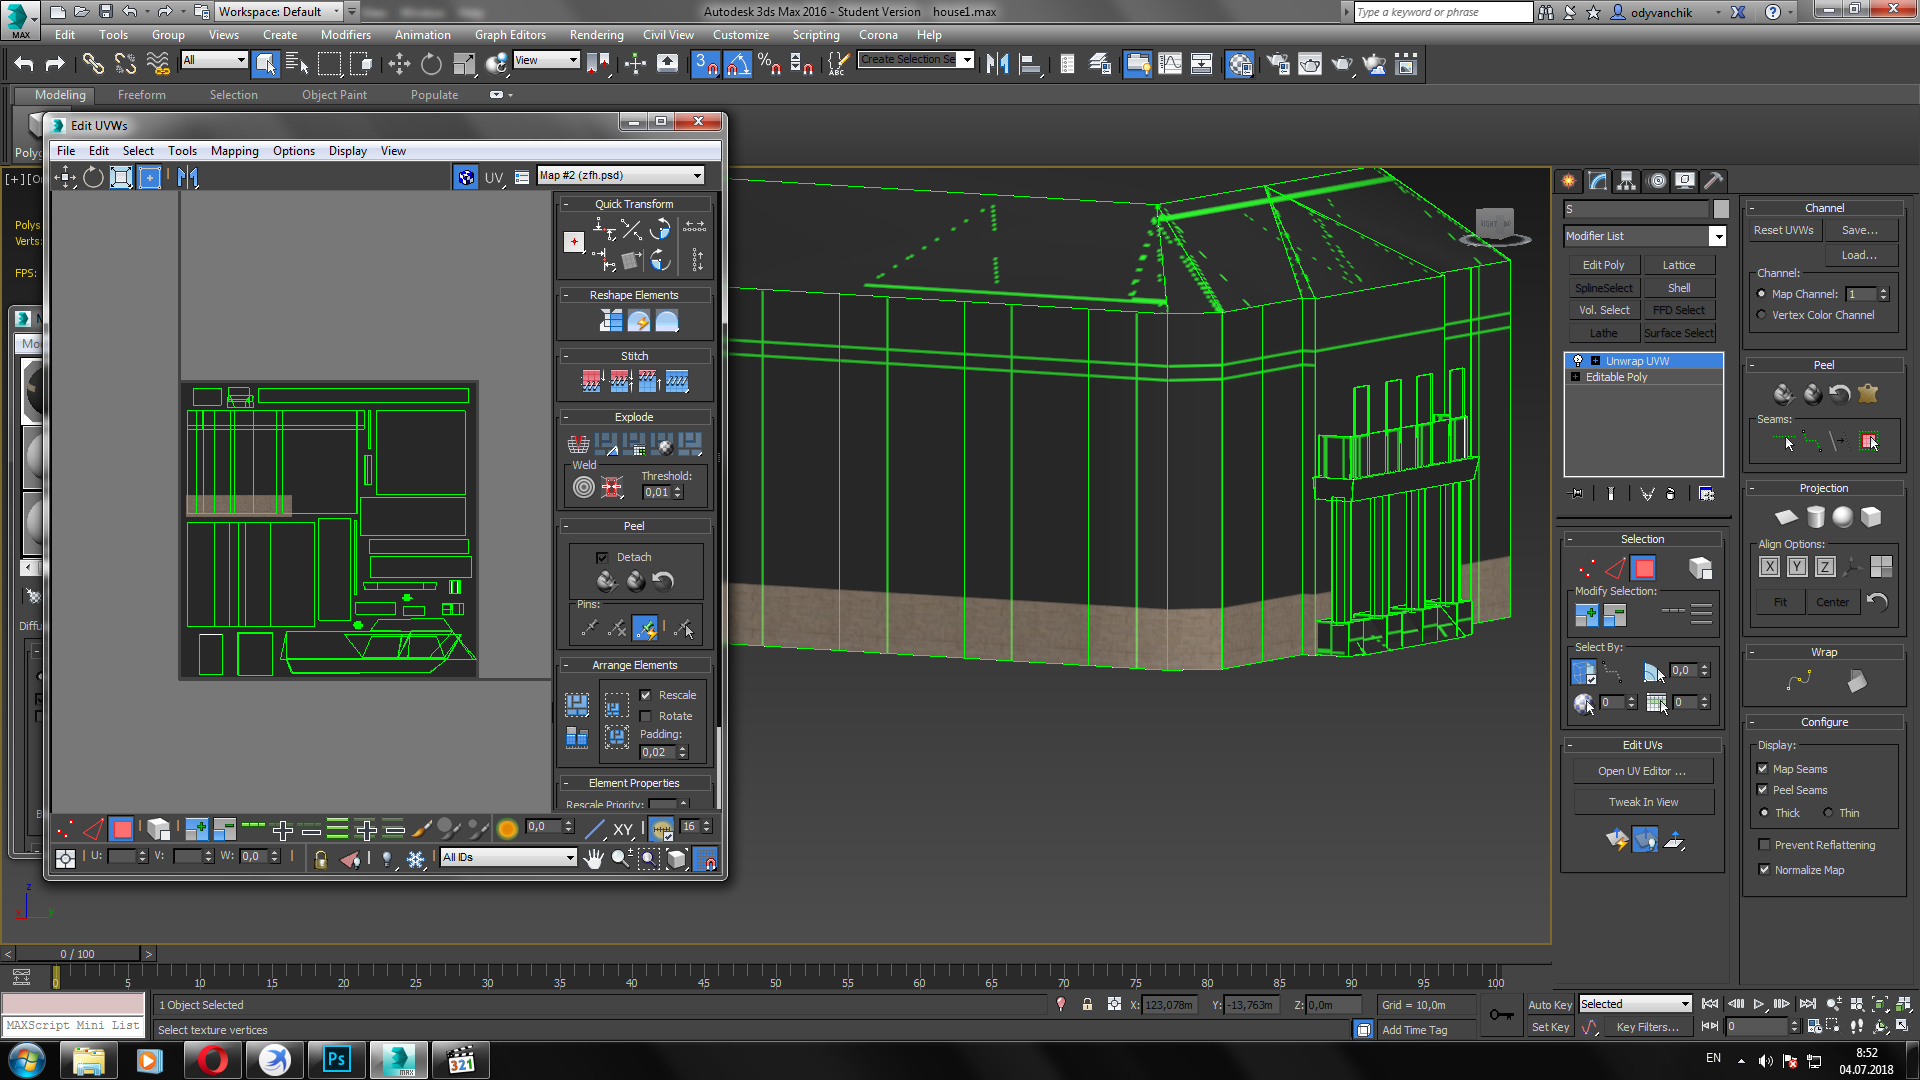Open the Mapping menu in Edit UVWs
The width and height of the screenshot is (1920, 1080).
click(234, 151)
